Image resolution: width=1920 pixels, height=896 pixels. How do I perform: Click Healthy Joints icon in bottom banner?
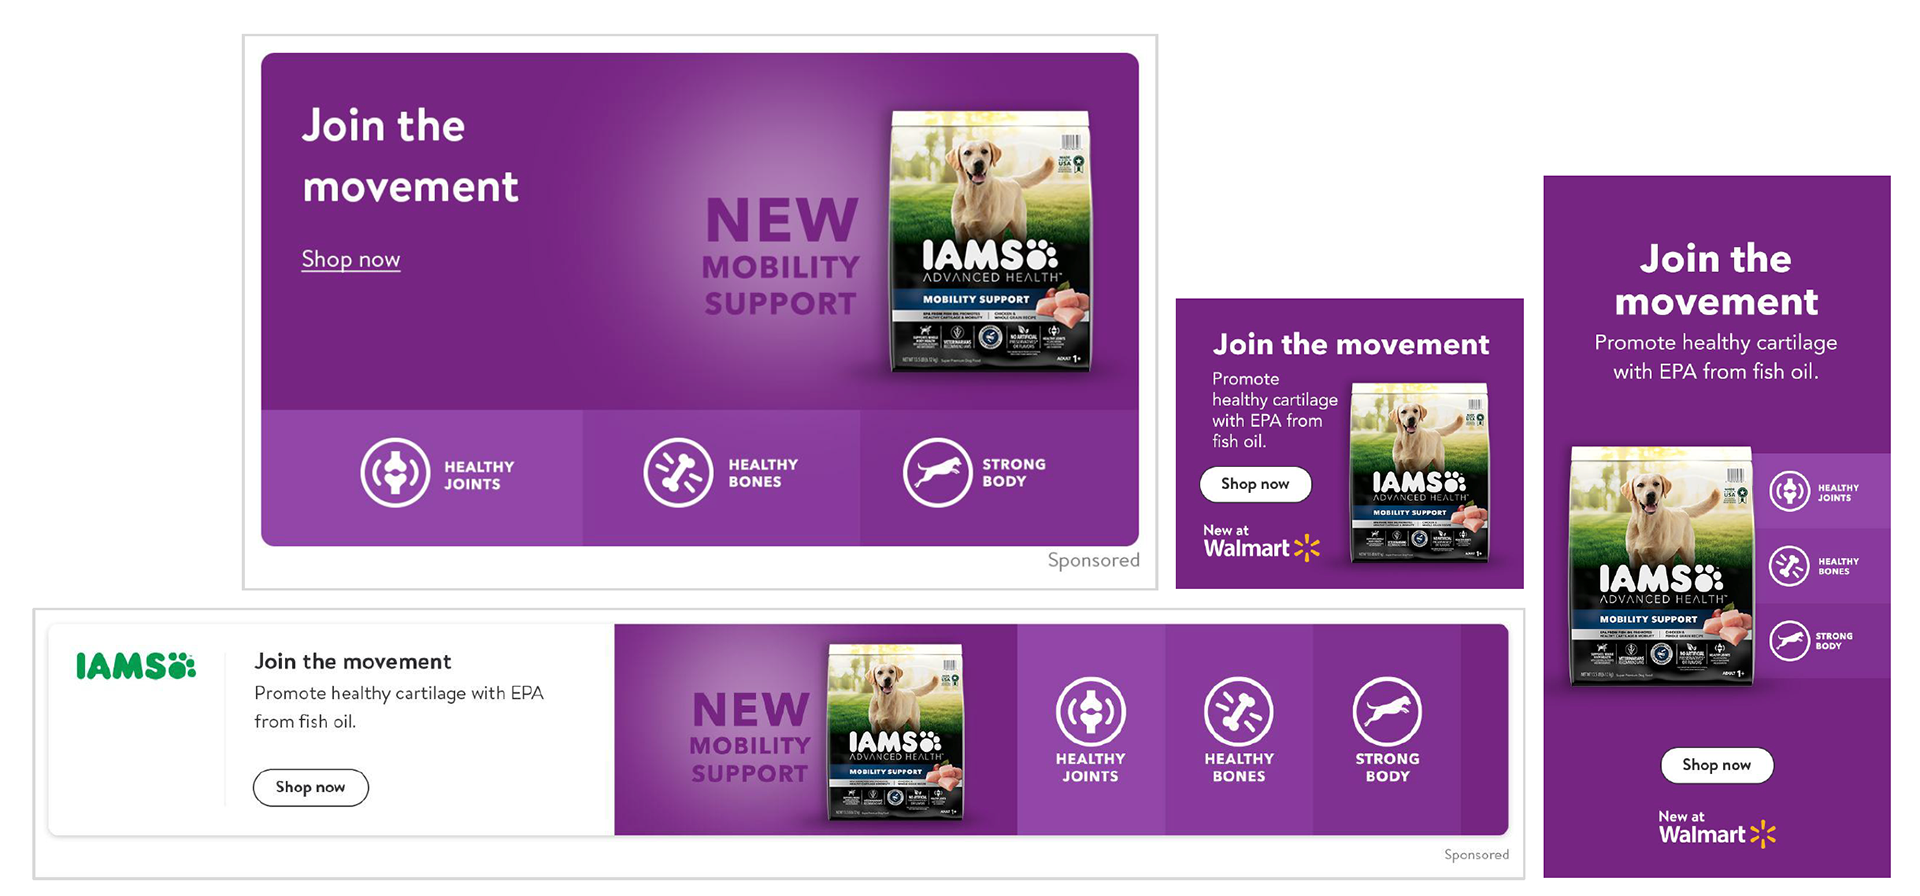click(x=1091, y=712)
